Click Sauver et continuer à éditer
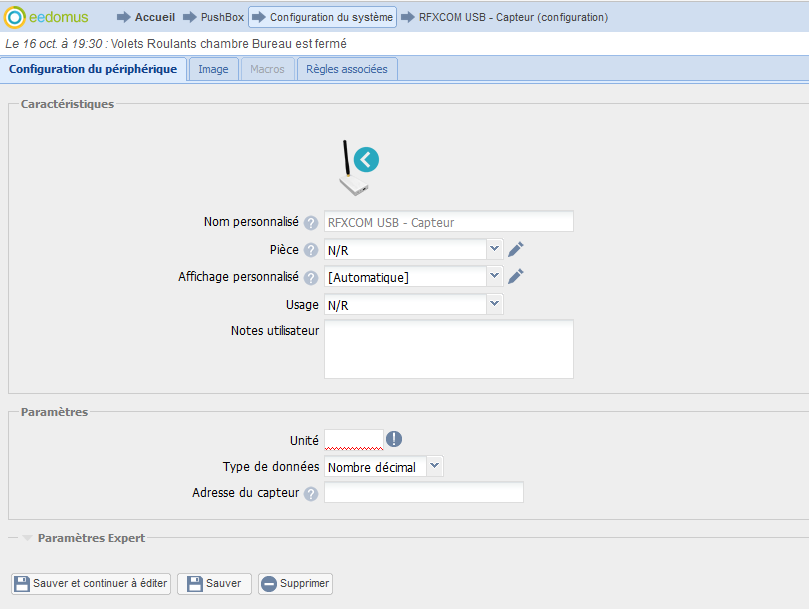Screen dimensions: 809x610 [x=91, y=584]
